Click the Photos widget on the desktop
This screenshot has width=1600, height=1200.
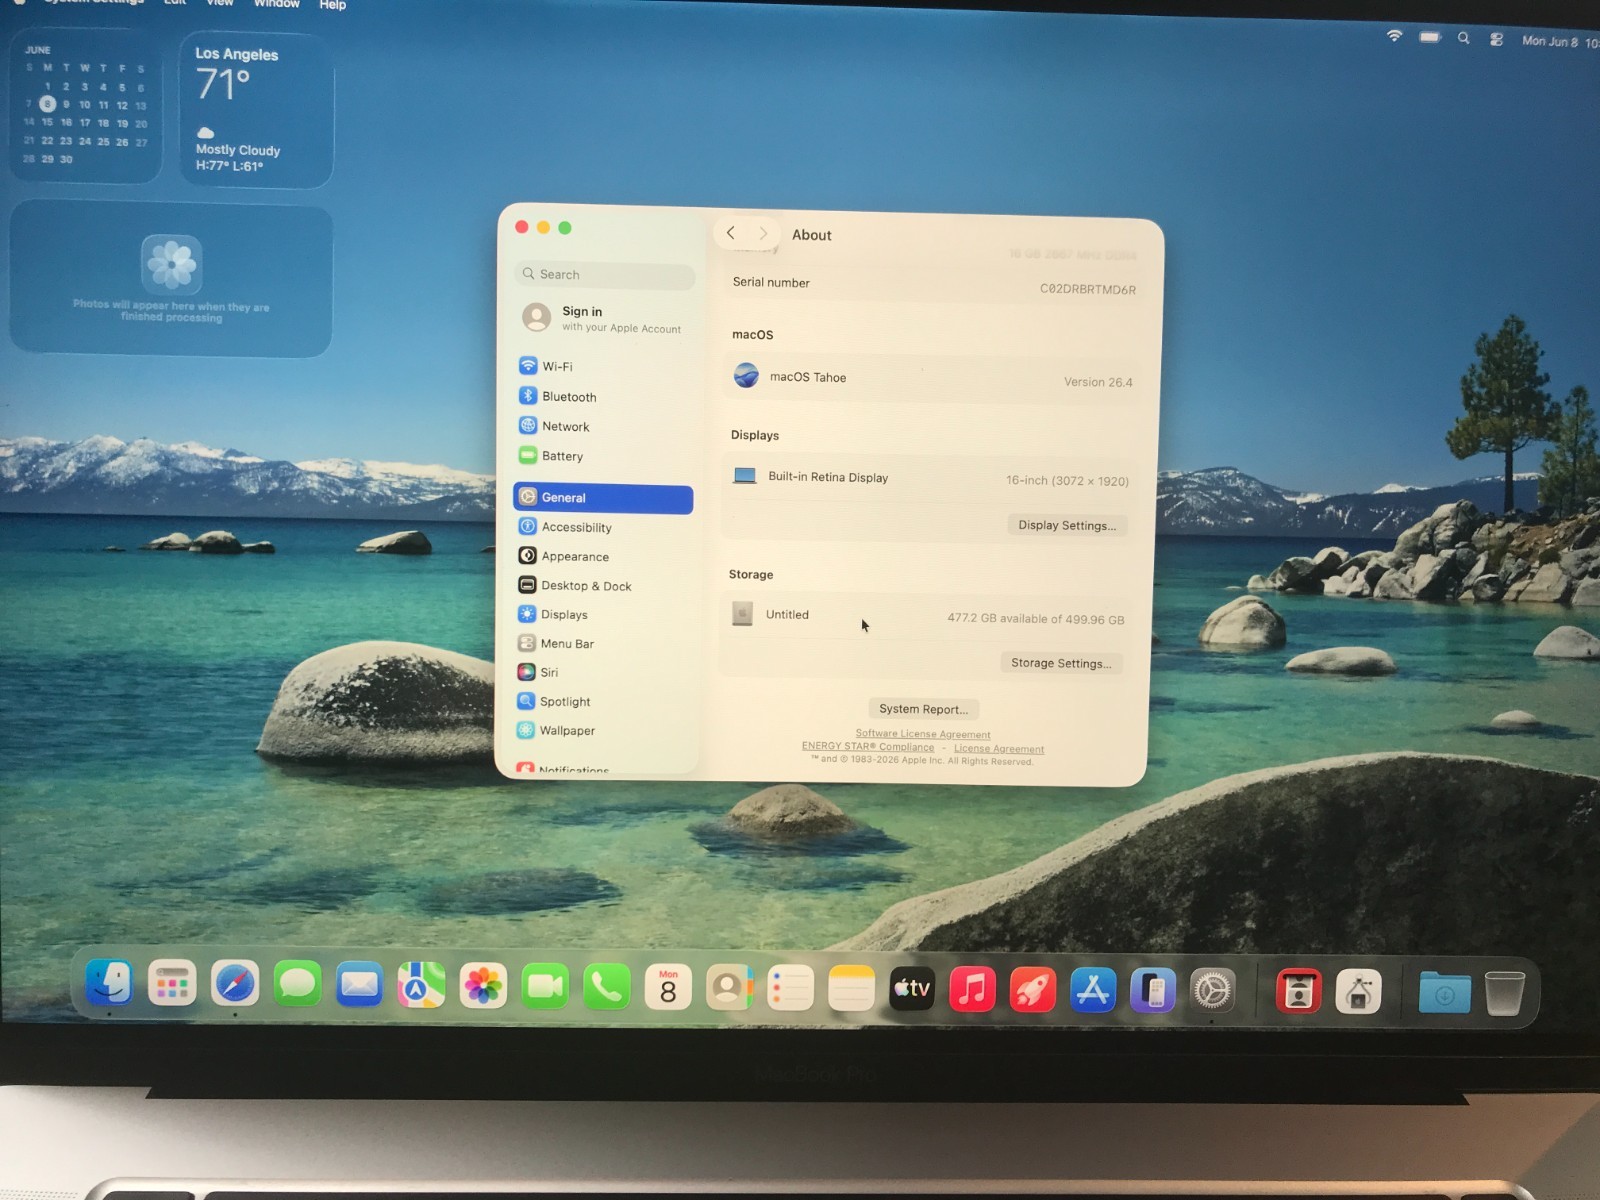(x=171, y=280)
